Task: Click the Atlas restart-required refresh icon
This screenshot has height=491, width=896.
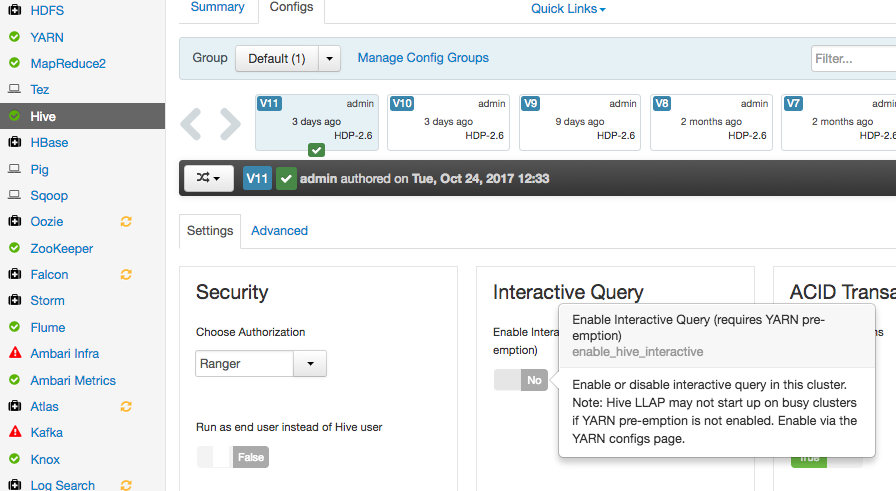Action: [x=126, y=406]
